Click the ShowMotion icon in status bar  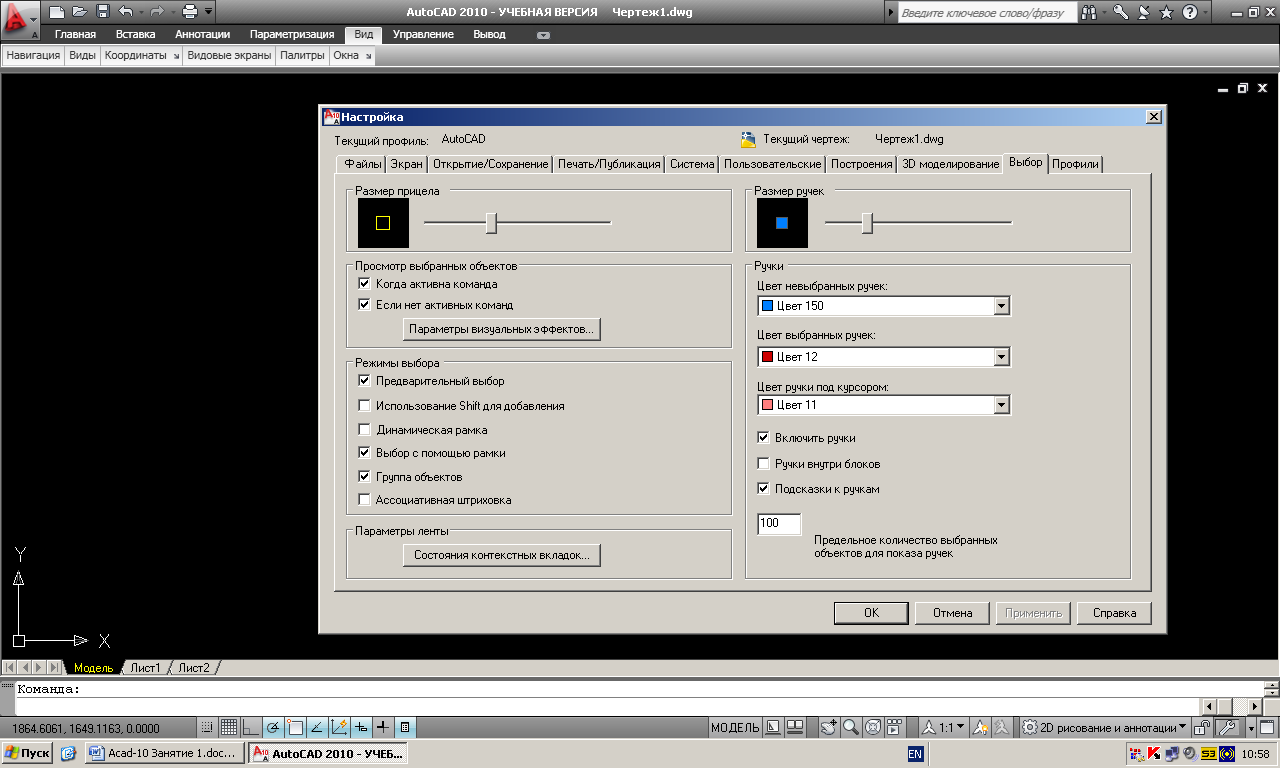pos(894,727)
